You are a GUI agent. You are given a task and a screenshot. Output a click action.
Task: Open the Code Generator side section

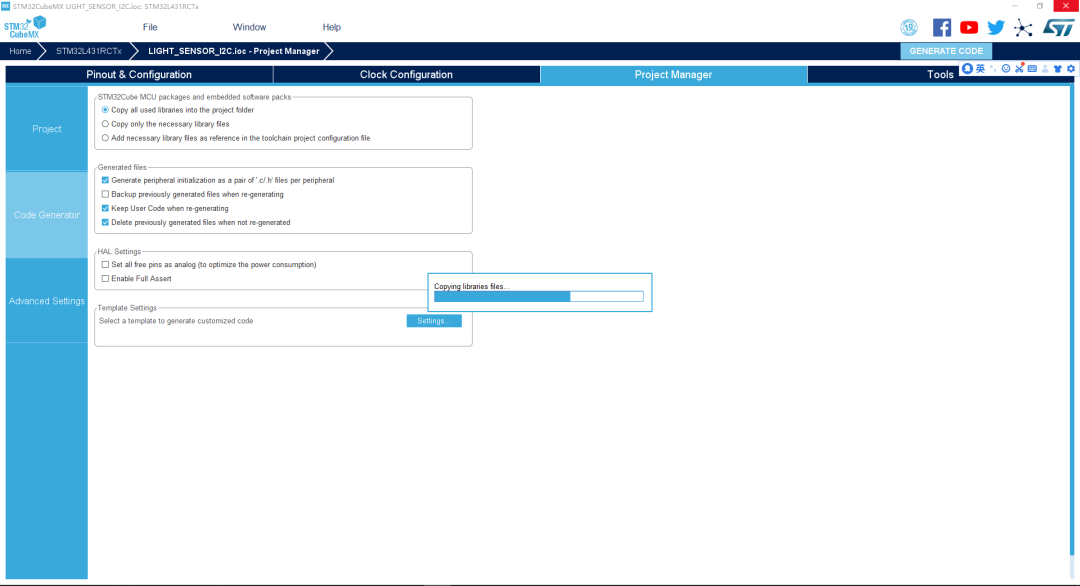click(47, 215)
